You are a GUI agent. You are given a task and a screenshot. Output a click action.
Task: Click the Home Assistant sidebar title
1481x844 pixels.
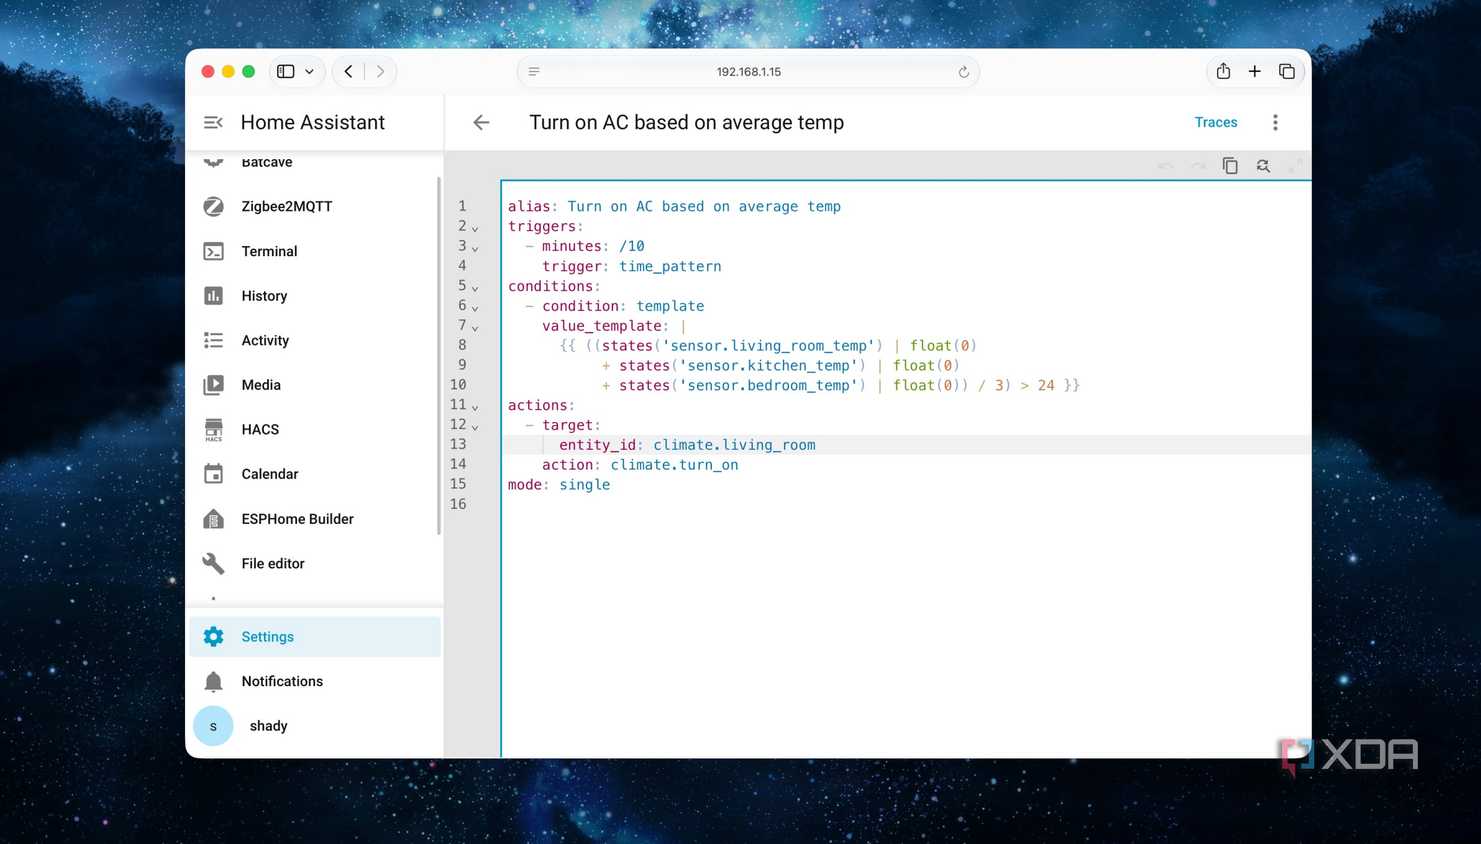click(x=313, y=122)
